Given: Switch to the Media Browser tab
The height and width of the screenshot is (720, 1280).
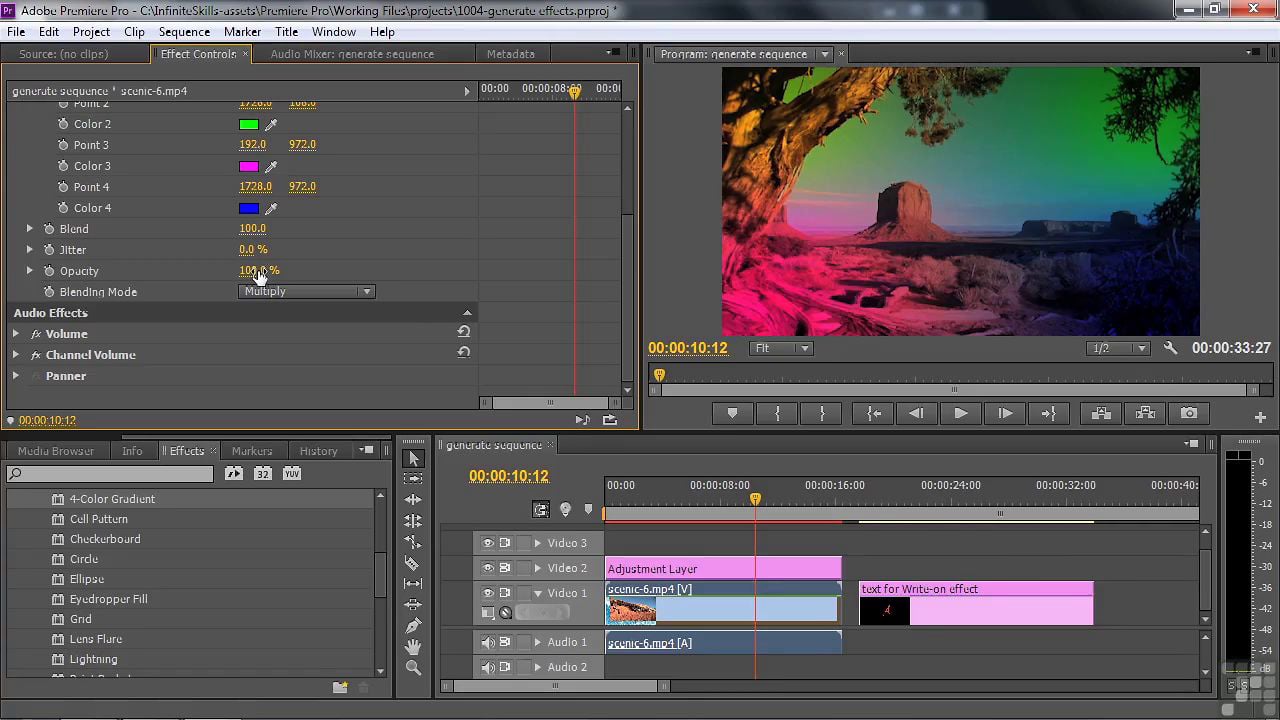Looking at the screenshot, I should 56,451.
